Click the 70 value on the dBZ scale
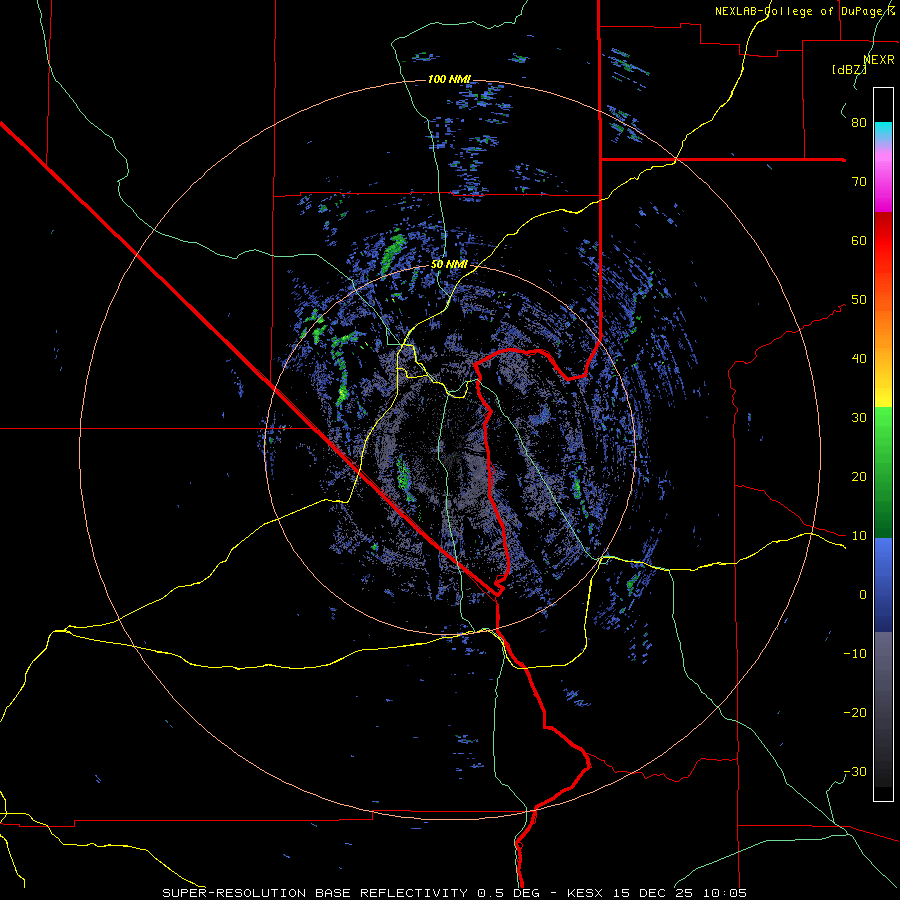 click(x=859, y=182)
